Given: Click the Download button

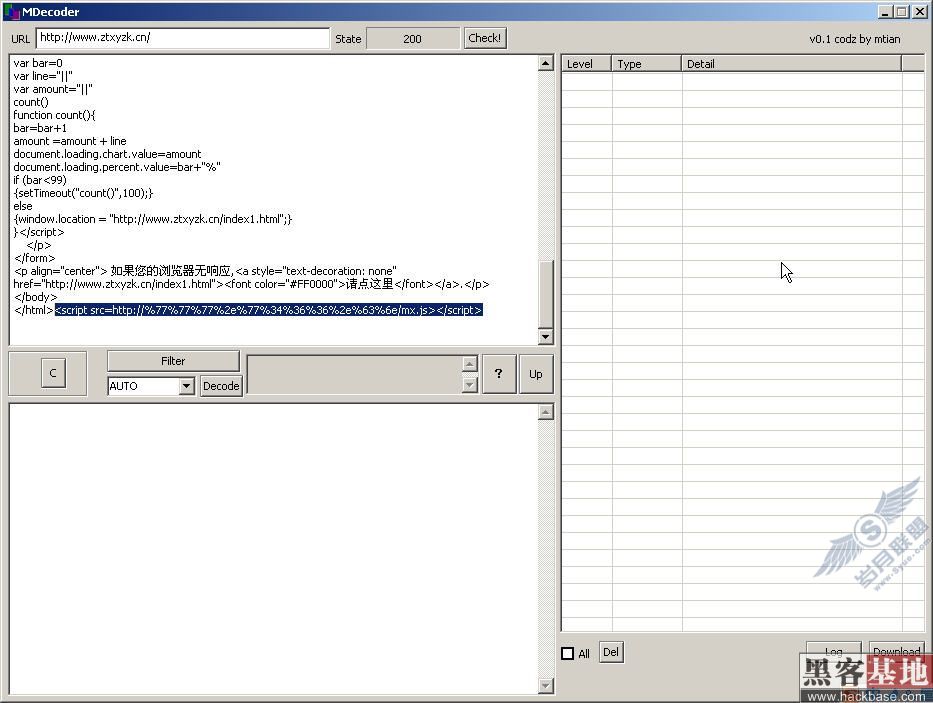Looking at the screenshot, I should pyautogui.click(x=896, y=651).
